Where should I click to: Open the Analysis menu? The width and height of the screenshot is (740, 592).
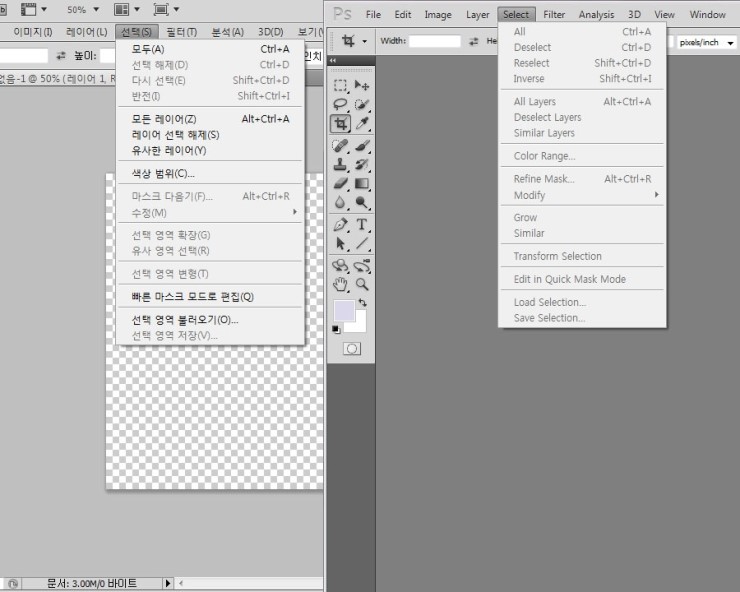596,15
